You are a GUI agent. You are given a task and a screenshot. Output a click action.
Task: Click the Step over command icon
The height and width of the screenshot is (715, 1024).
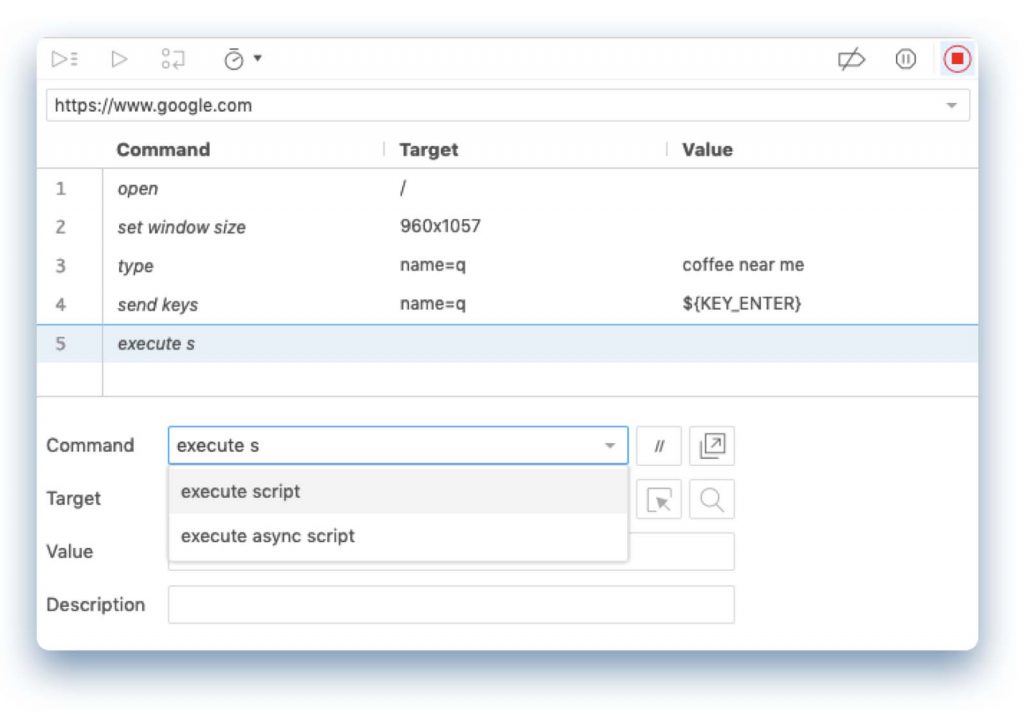coord(173,60)
